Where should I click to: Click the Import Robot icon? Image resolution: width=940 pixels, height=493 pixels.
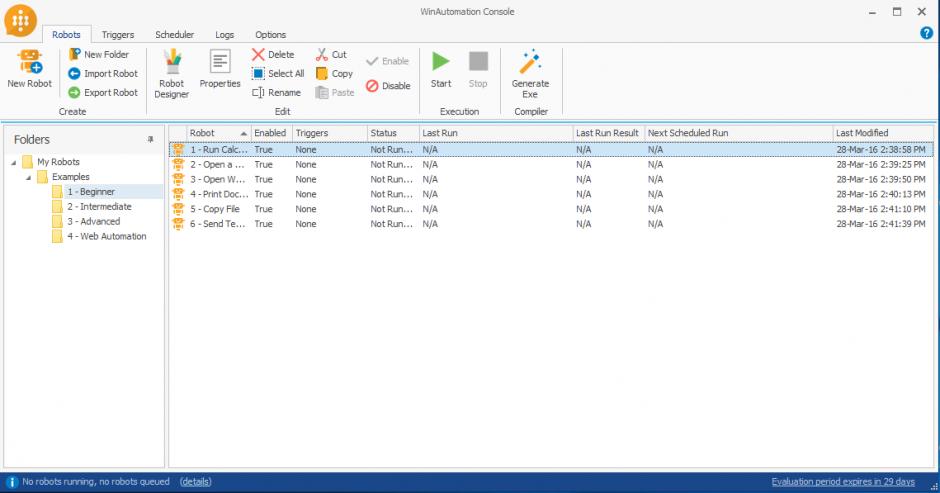point(74,73)
